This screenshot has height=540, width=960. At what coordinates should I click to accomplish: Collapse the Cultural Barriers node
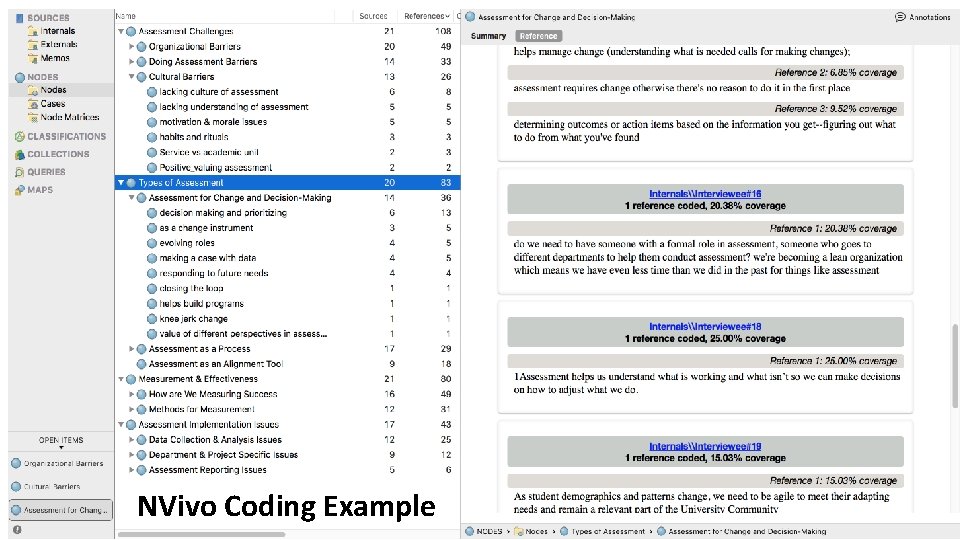(x=131, y=77)
